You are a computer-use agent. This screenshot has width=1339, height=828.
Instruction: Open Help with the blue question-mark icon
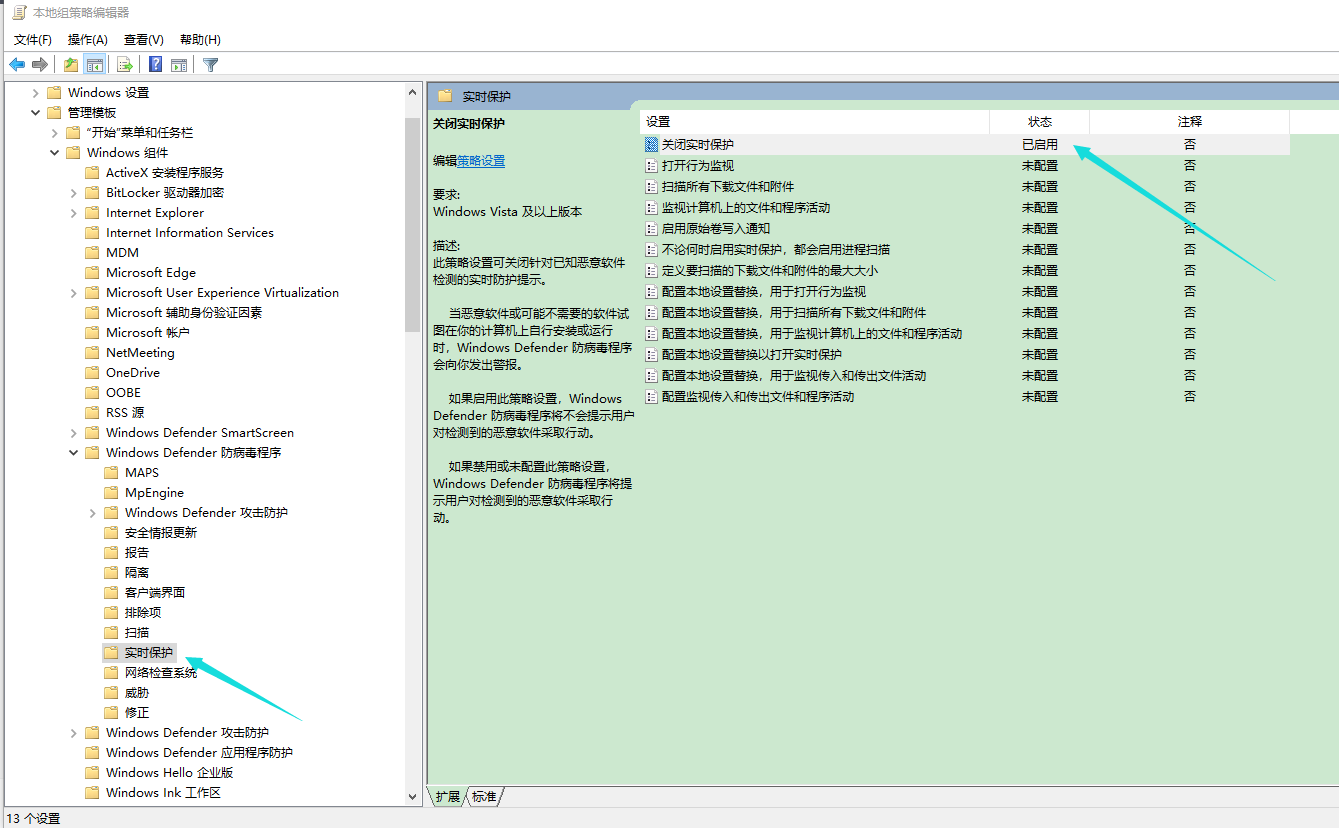(x=156, y=65)
